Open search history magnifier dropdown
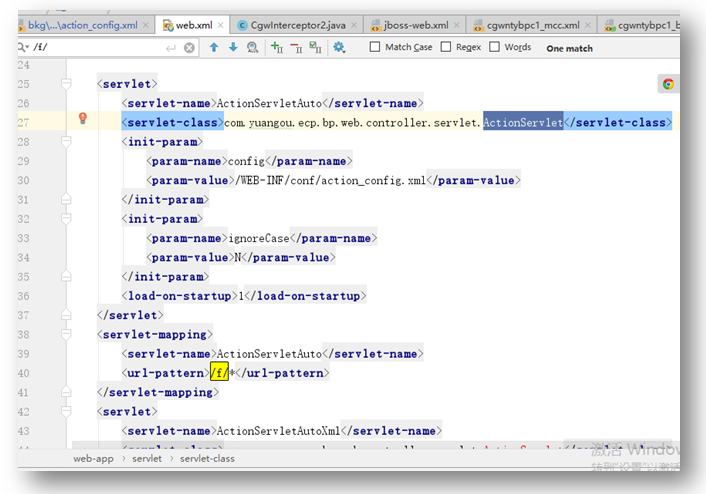706x494 pixels. click(23, 47)
